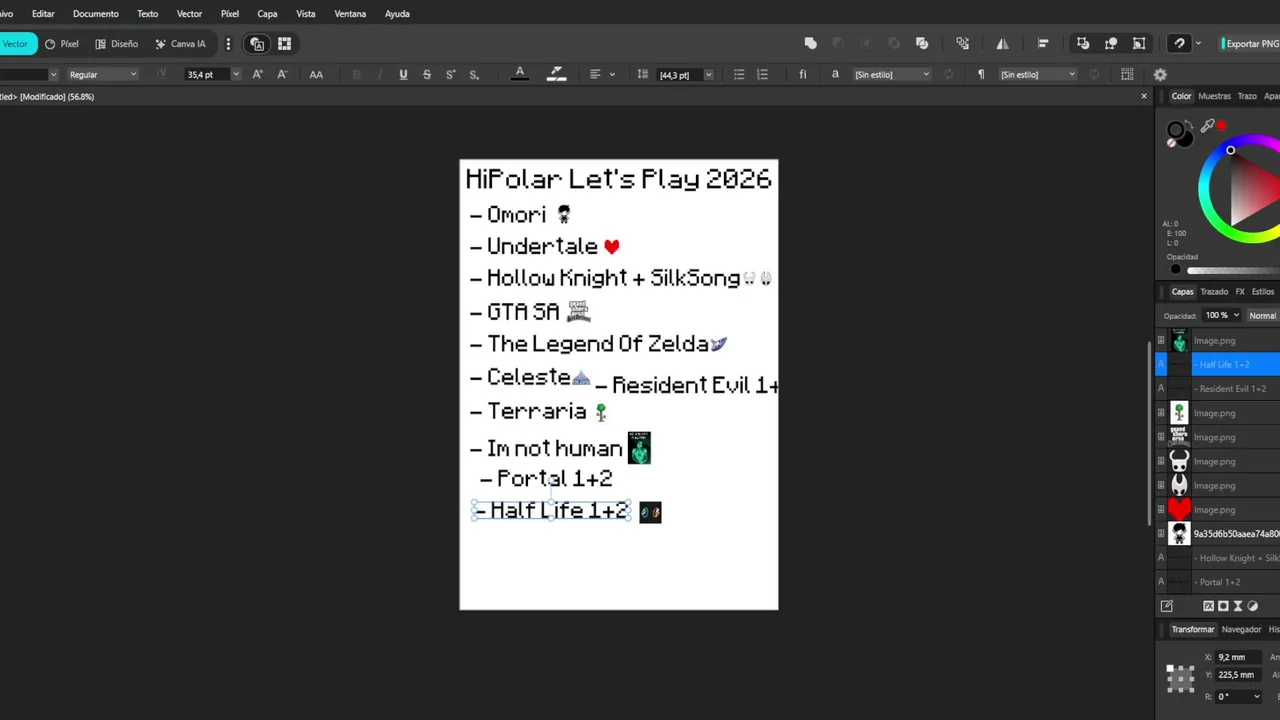Open the blend mode Normal dropdown
Screen dimensions: 1280x720
click(1263, 315)
